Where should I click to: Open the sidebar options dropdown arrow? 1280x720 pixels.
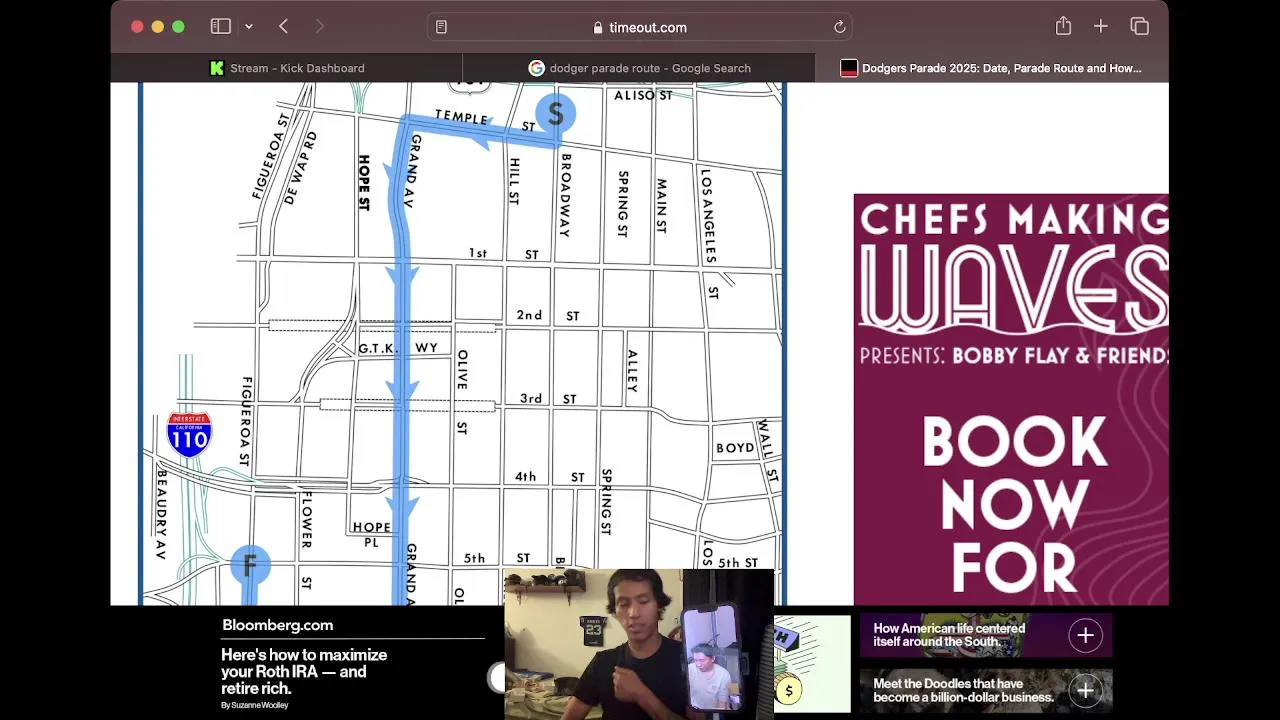click(x=248, y=27)
